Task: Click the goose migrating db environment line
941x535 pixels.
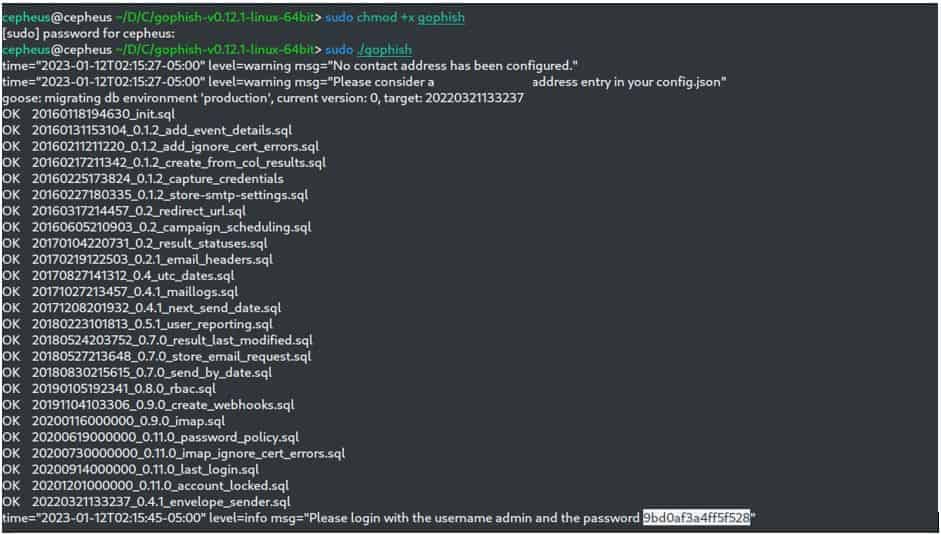Action: pyautogui.click(x=263, y=98)
